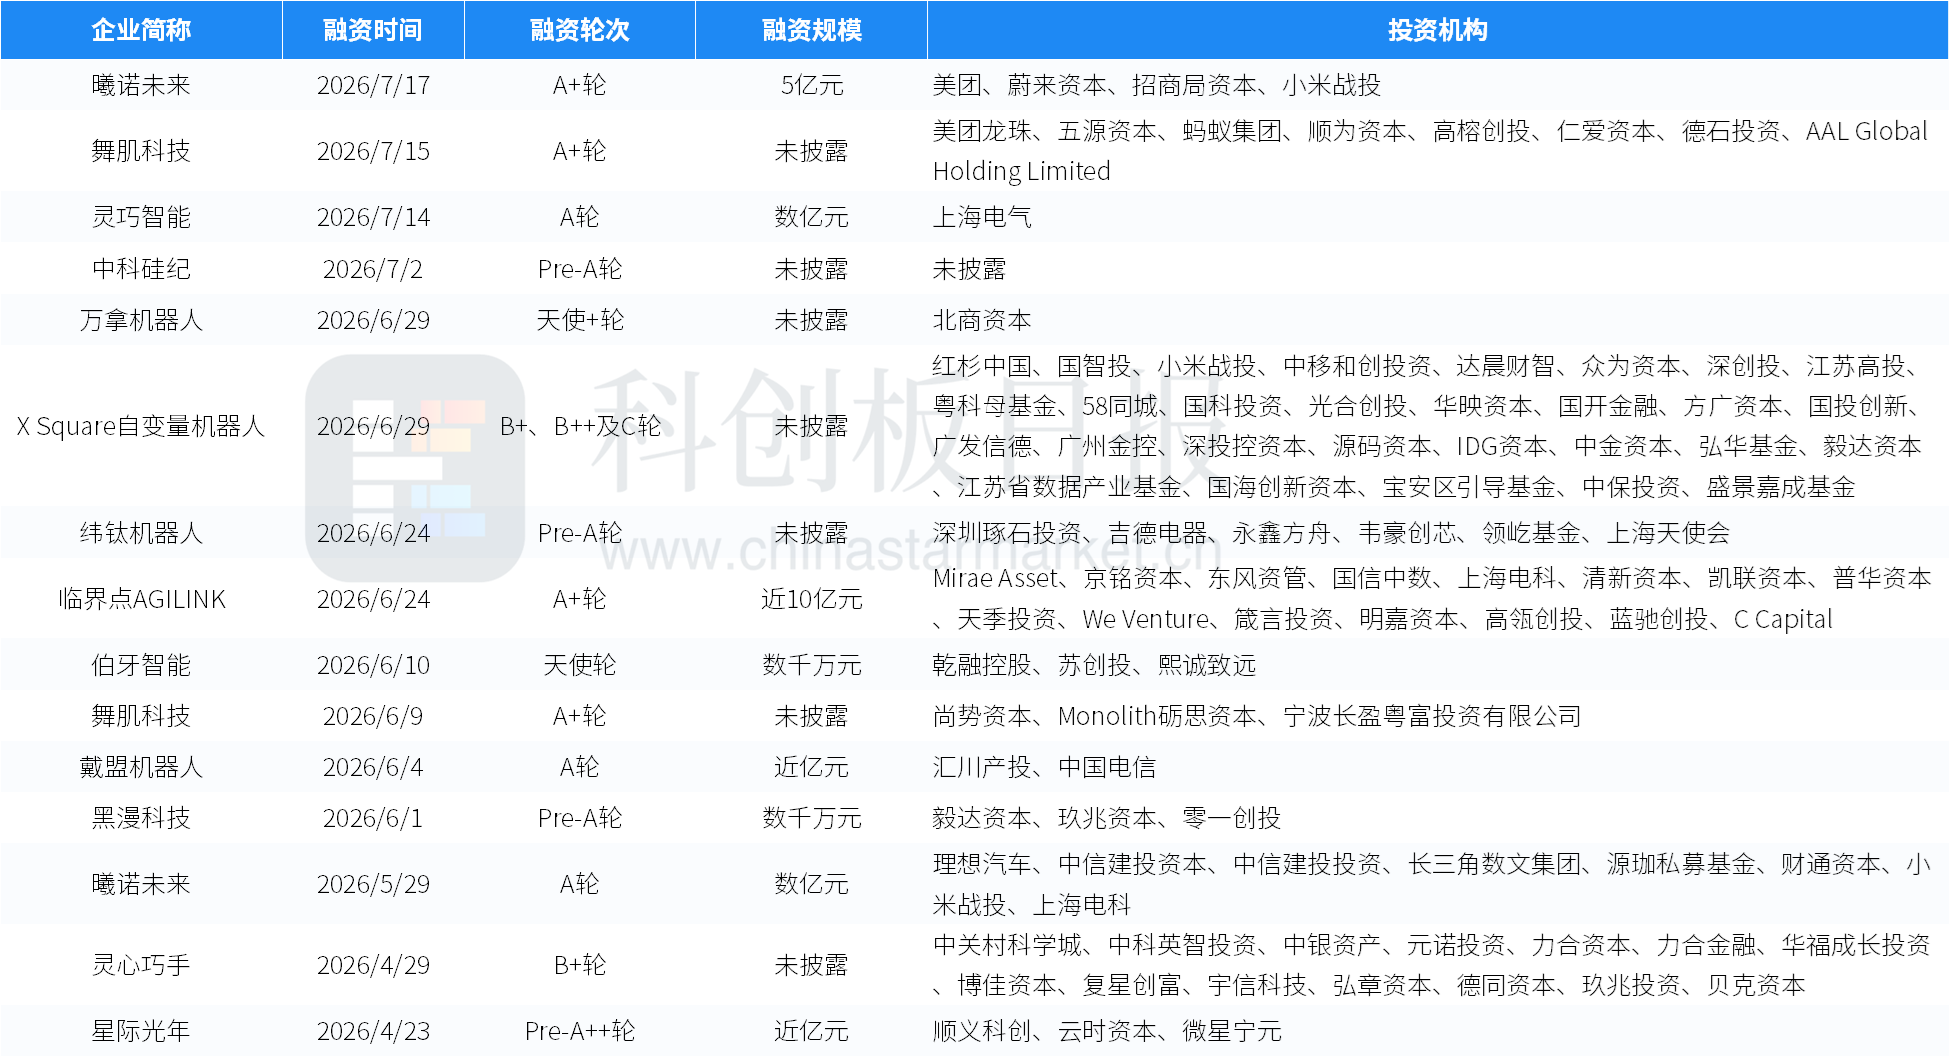Click "X Square自变量机器人" company cell
This screenshot has width=1950, height=1058.
click(141, 426)
